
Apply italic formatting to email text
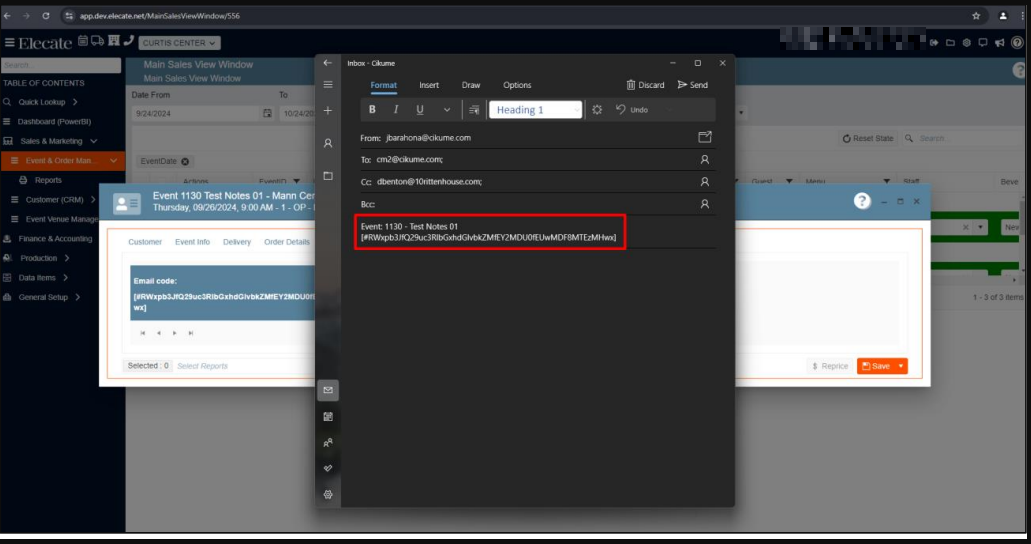pos(396,110)
